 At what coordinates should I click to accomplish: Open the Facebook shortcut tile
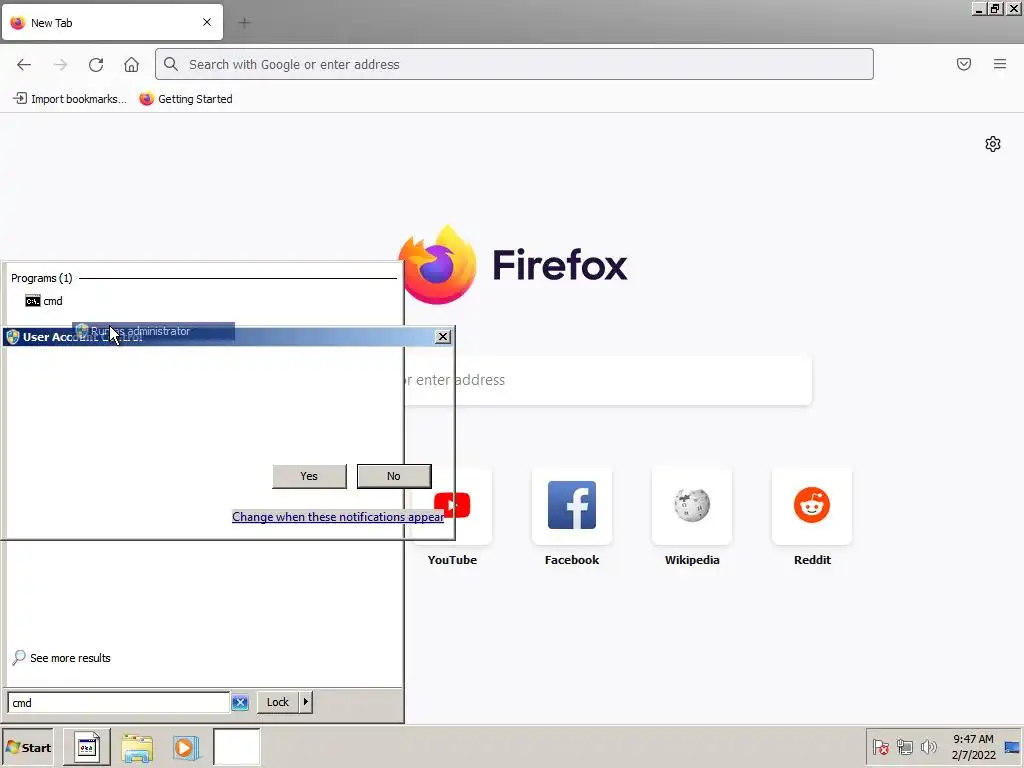(x=572, y=516)
